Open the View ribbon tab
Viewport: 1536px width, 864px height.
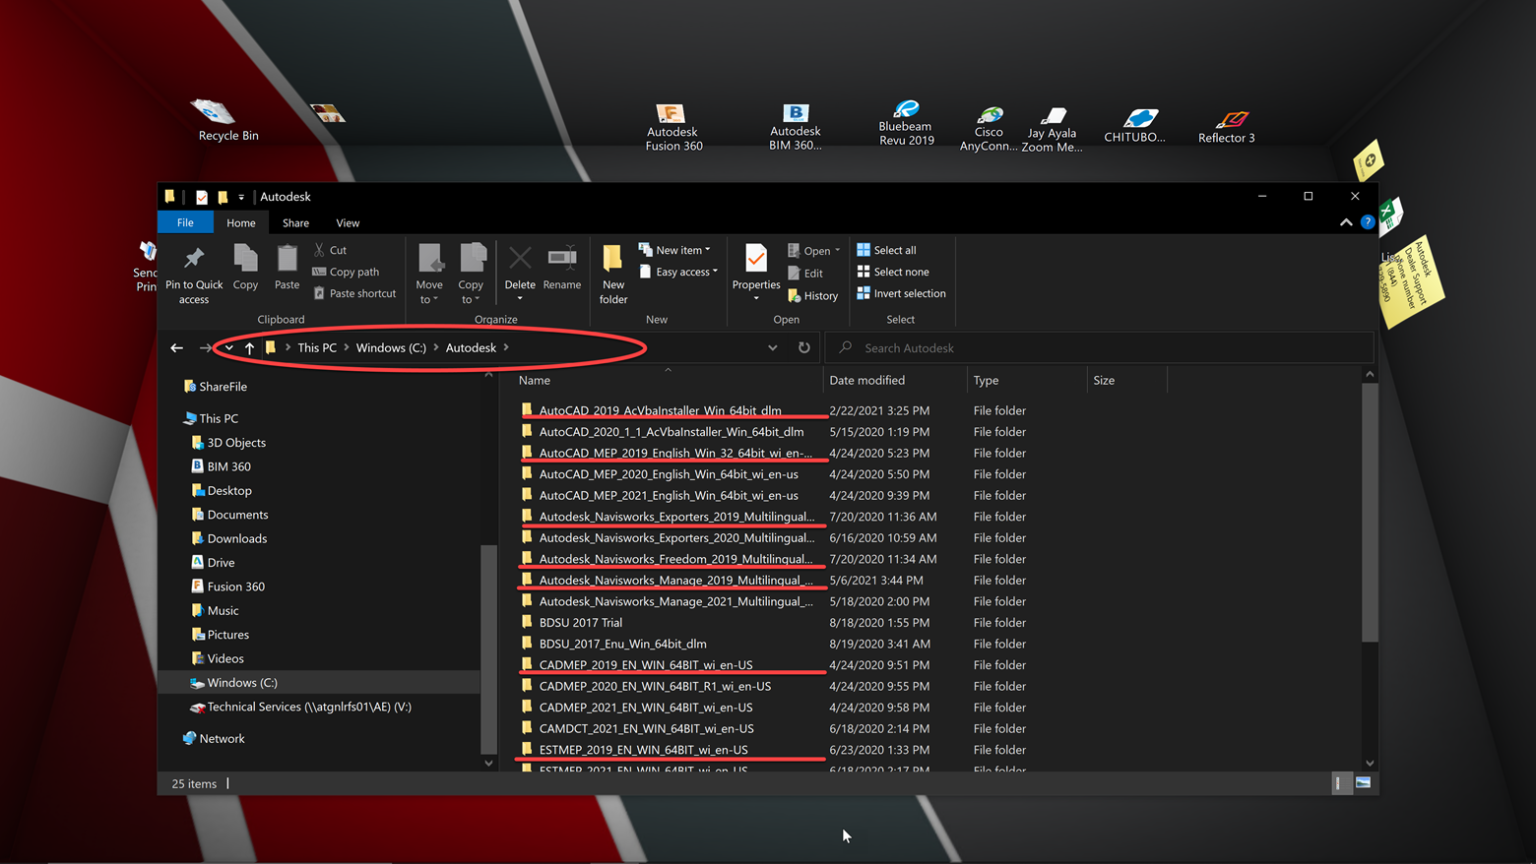point(347,222)
